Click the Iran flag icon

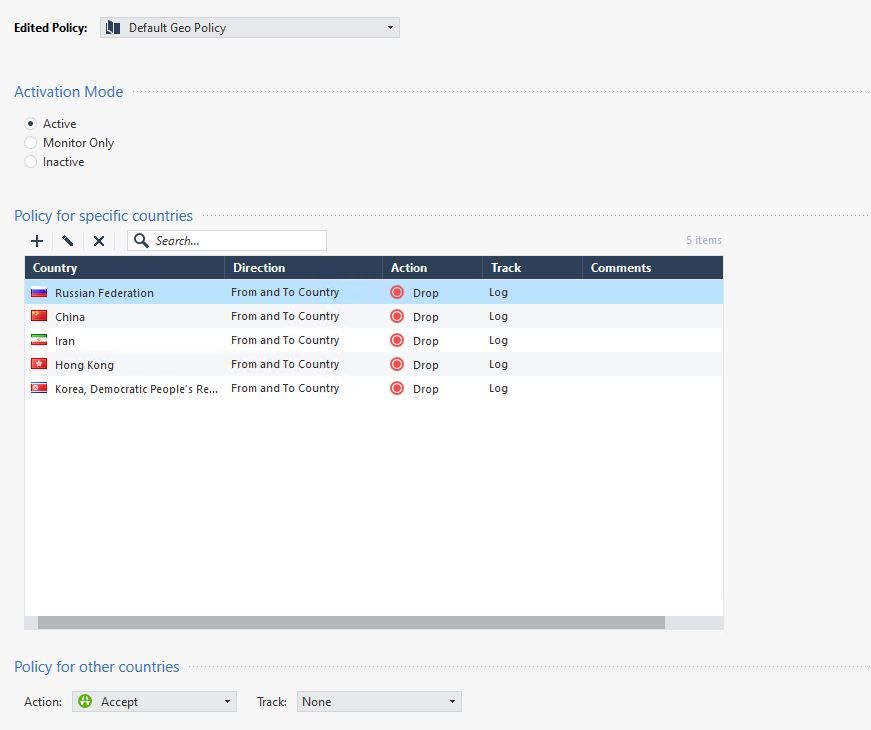[39, 341]
